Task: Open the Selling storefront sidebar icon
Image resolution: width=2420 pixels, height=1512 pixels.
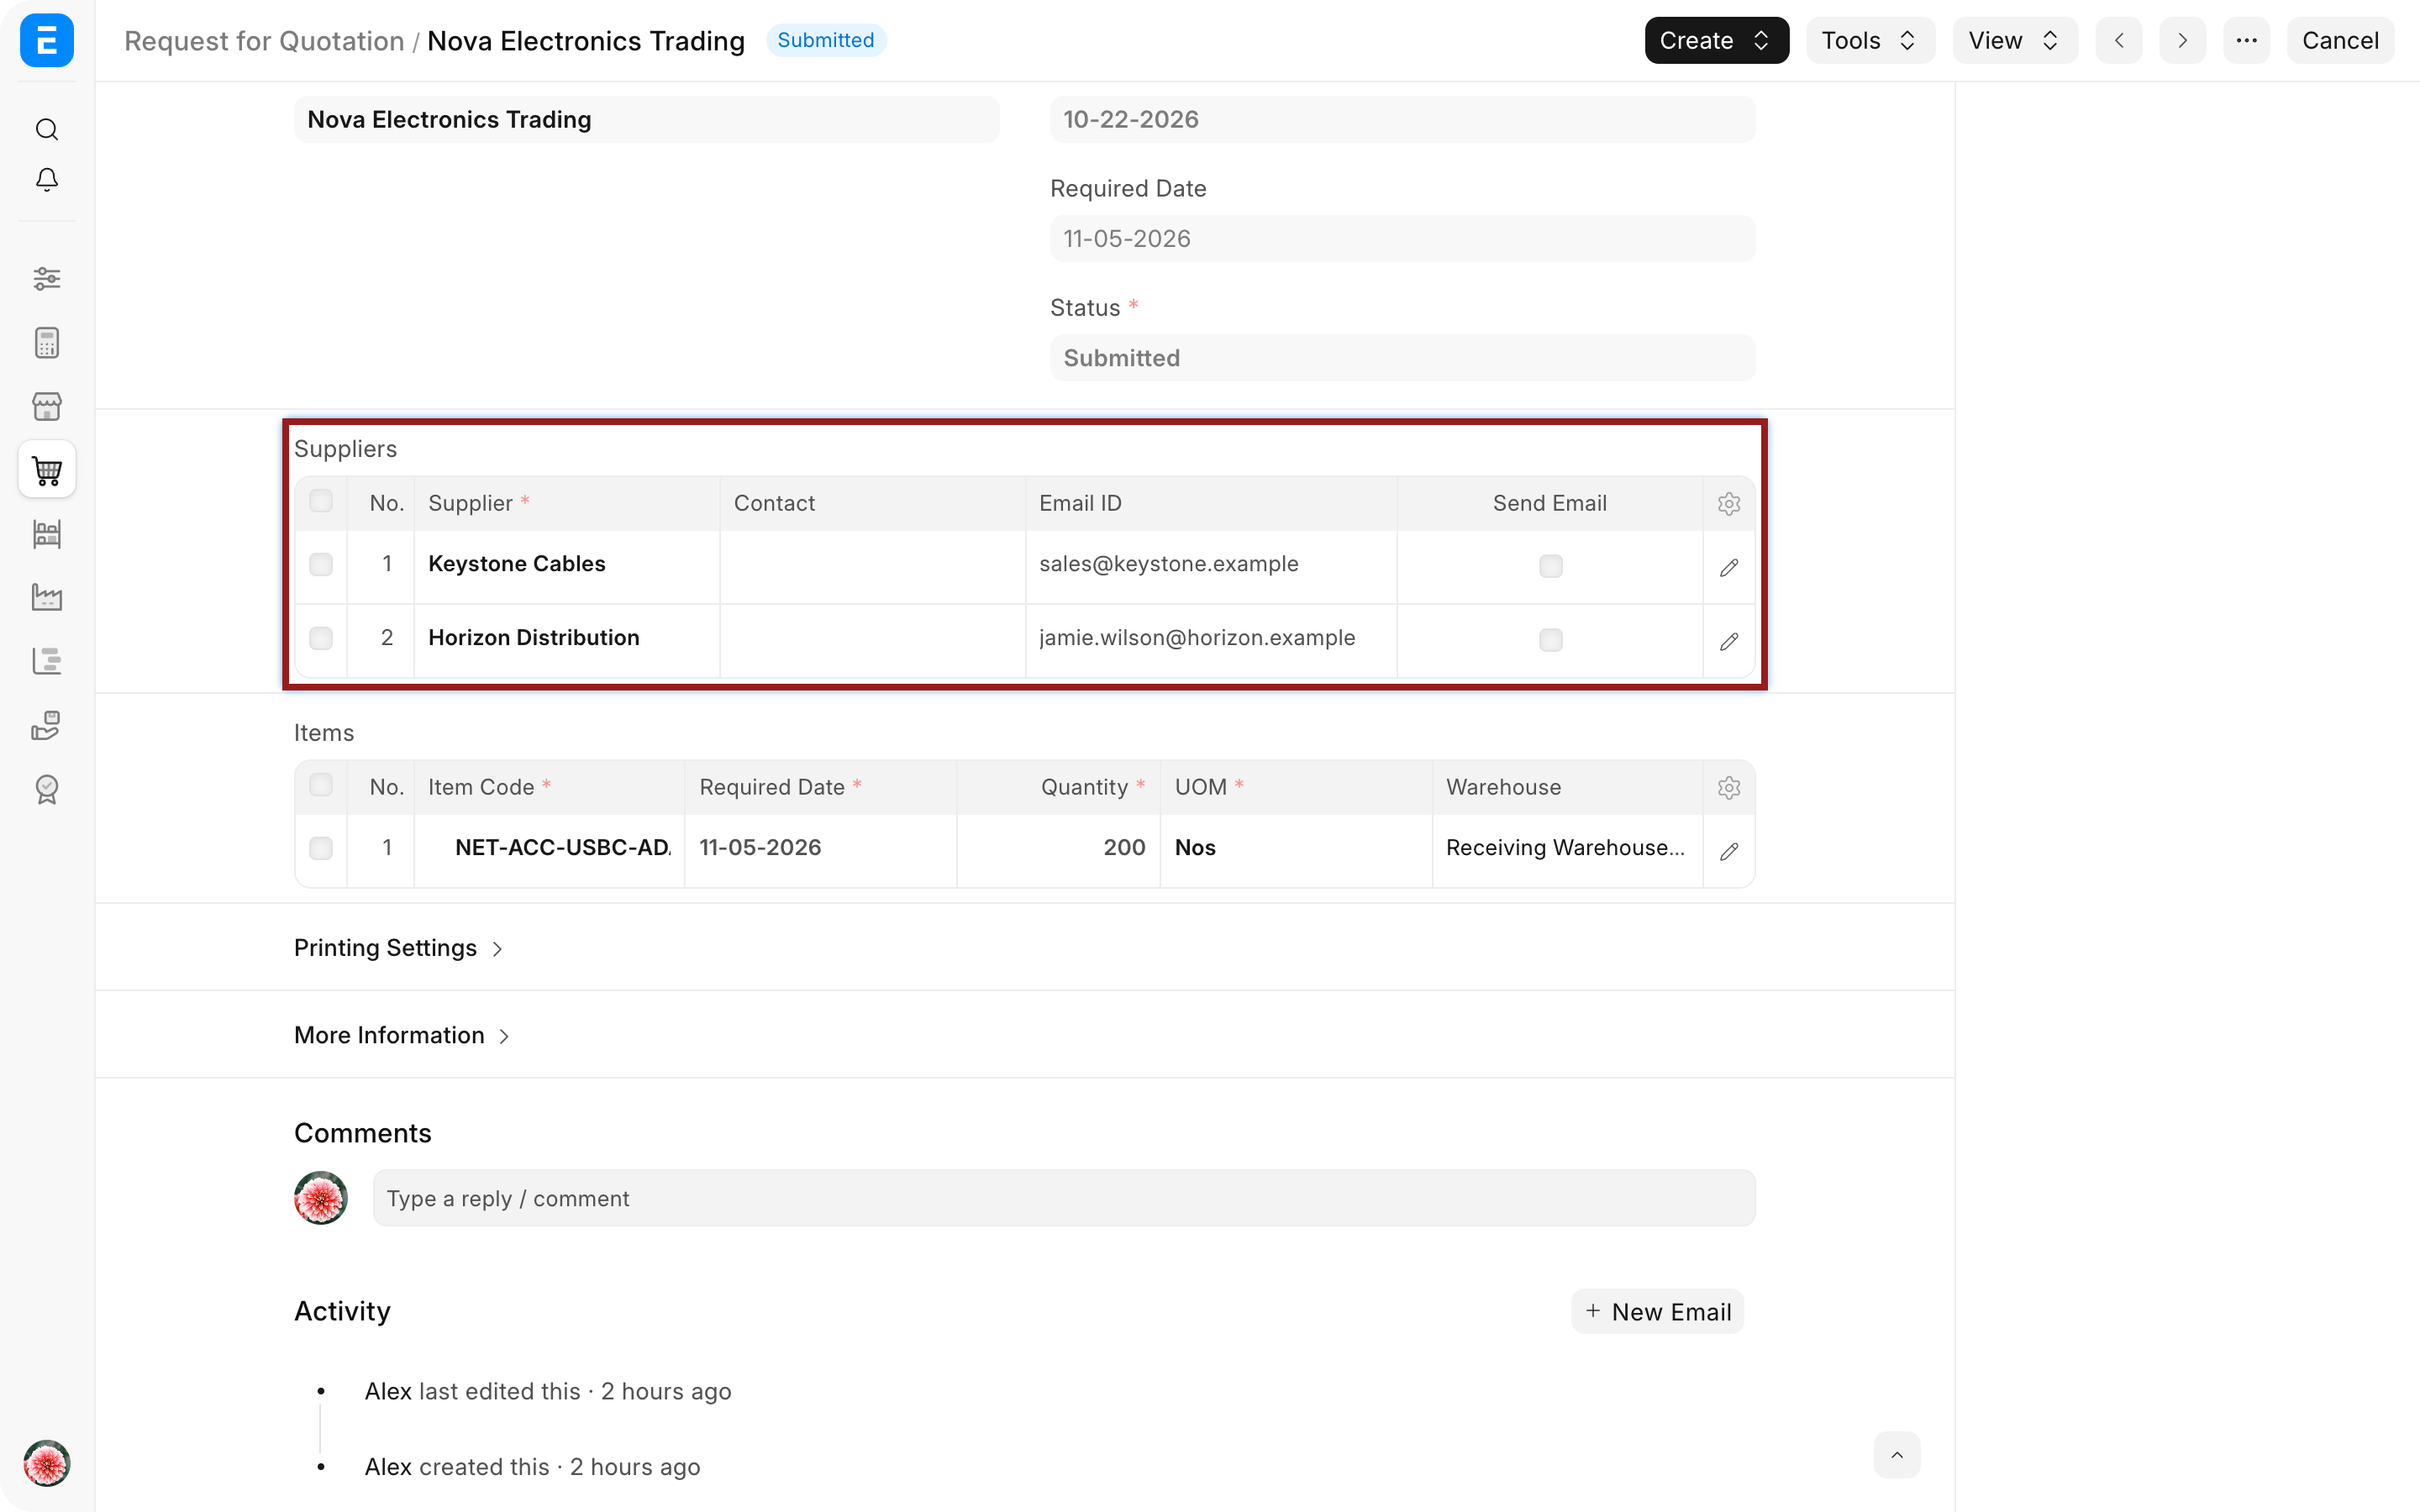Action: coord(47,406)
